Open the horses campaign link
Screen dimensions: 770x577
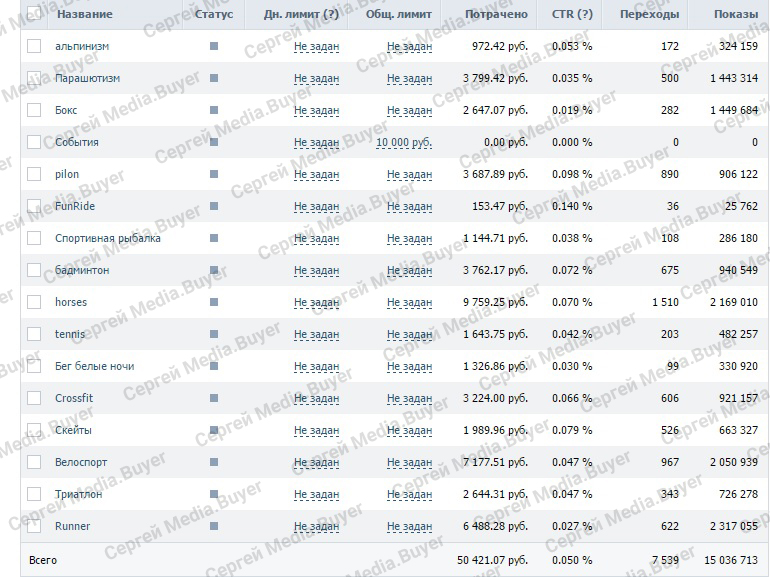71,302
